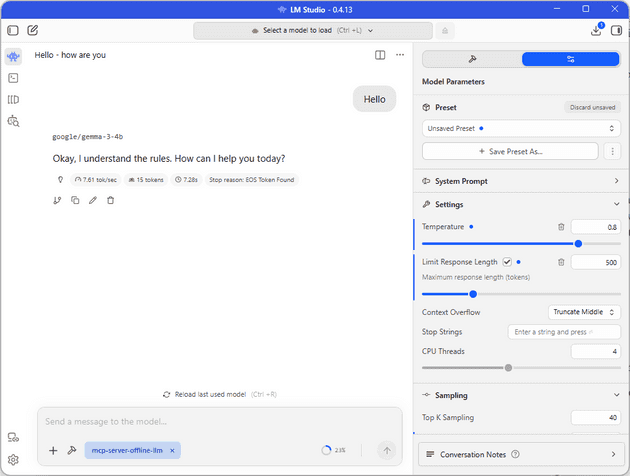Open Conversation Notes help question icon
This screenshot has width=630, height=476.
pyautogui.click(x=515, y=454)
